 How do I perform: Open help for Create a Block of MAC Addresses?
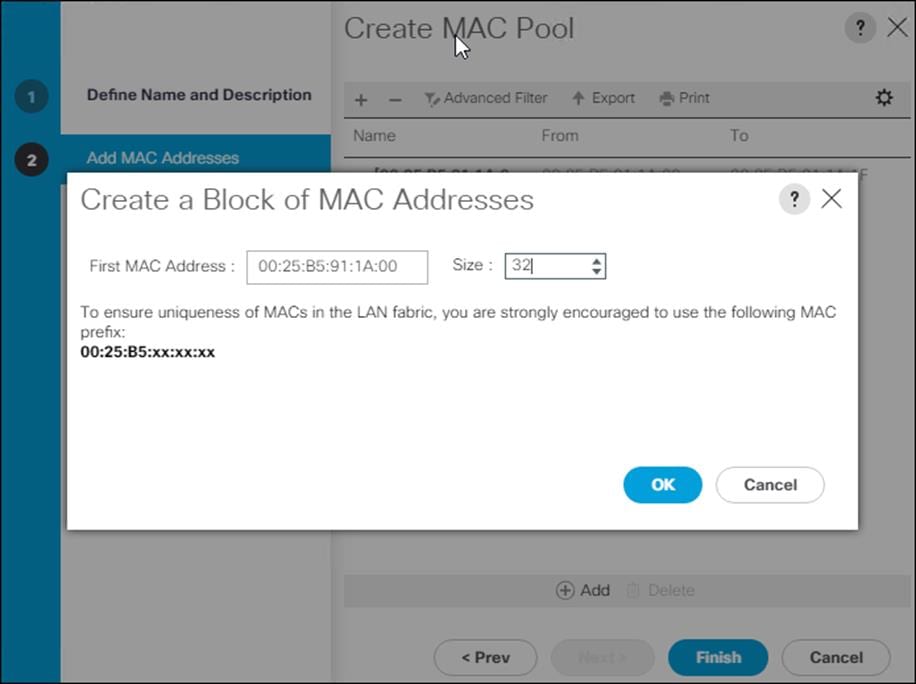pos(794,199)
